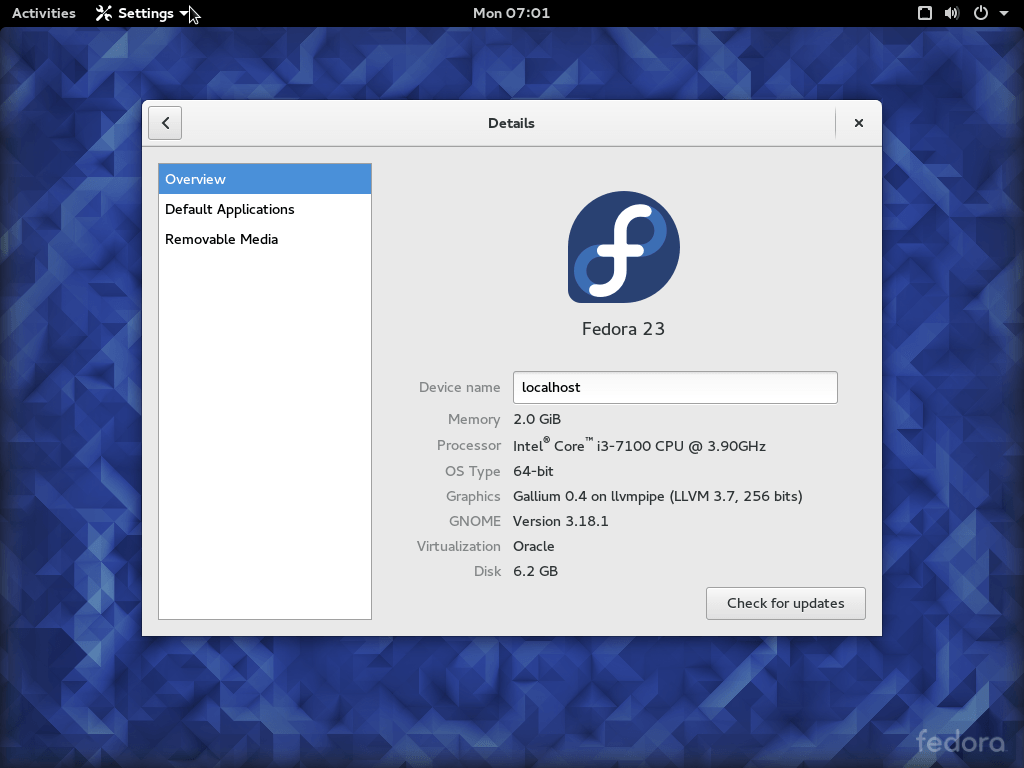Click the Details window title

tap(511, 123)
